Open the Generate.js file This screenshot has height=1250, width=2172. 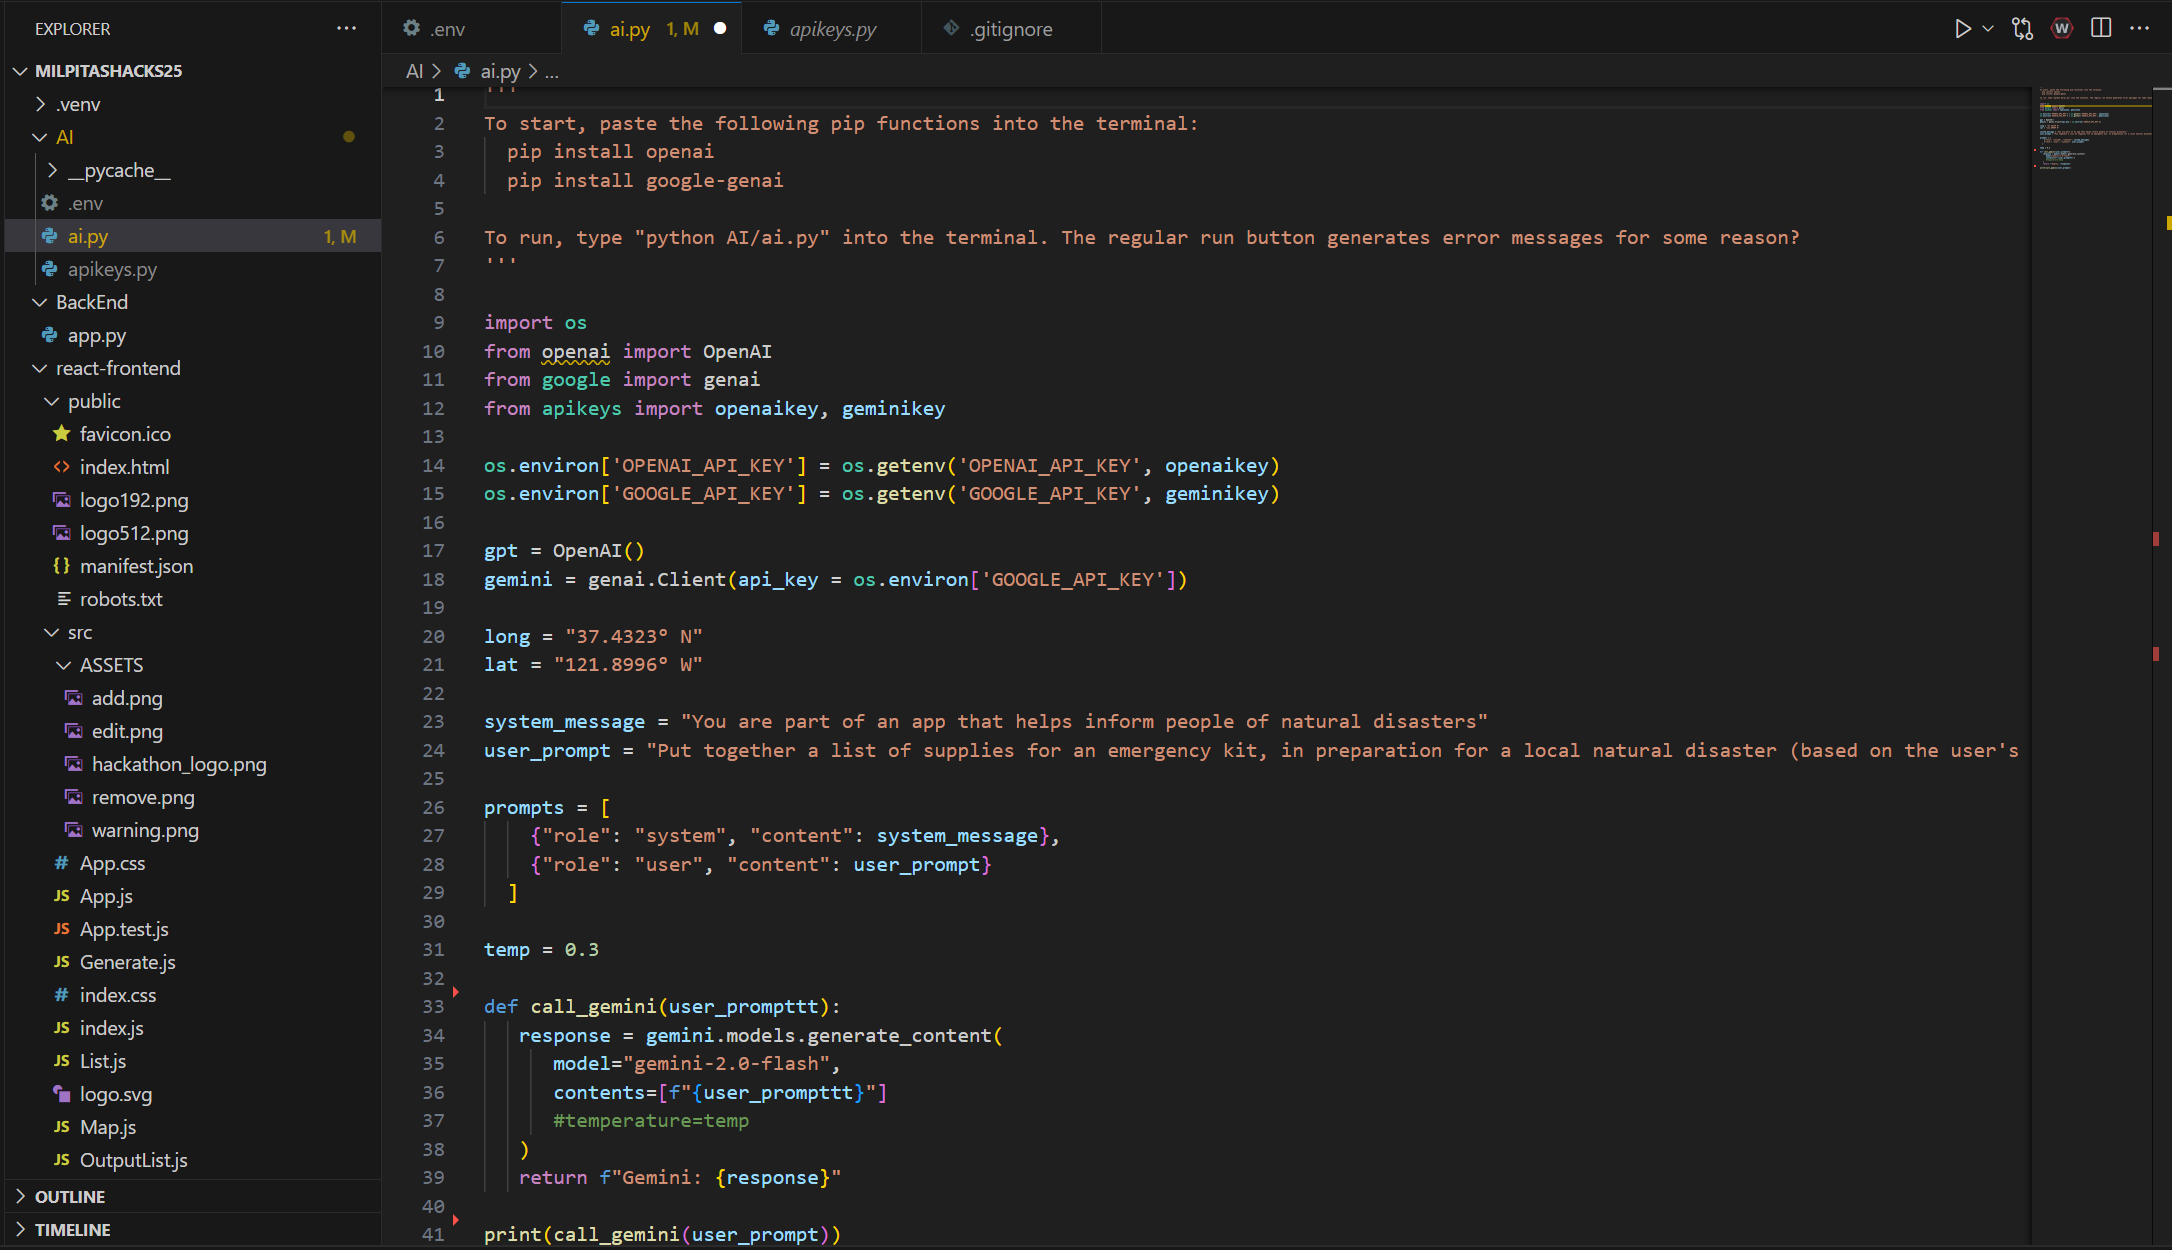click(x=127, y=962)
